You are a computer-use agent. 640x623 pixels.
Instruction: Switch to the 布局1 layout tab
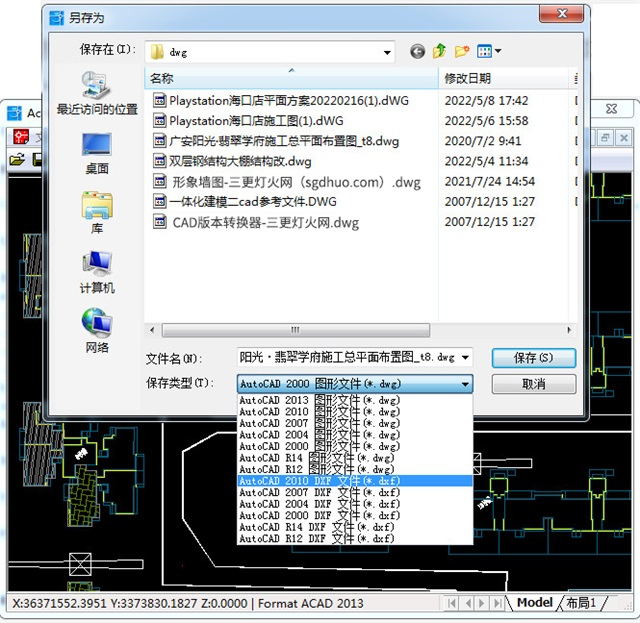point(581,603)
